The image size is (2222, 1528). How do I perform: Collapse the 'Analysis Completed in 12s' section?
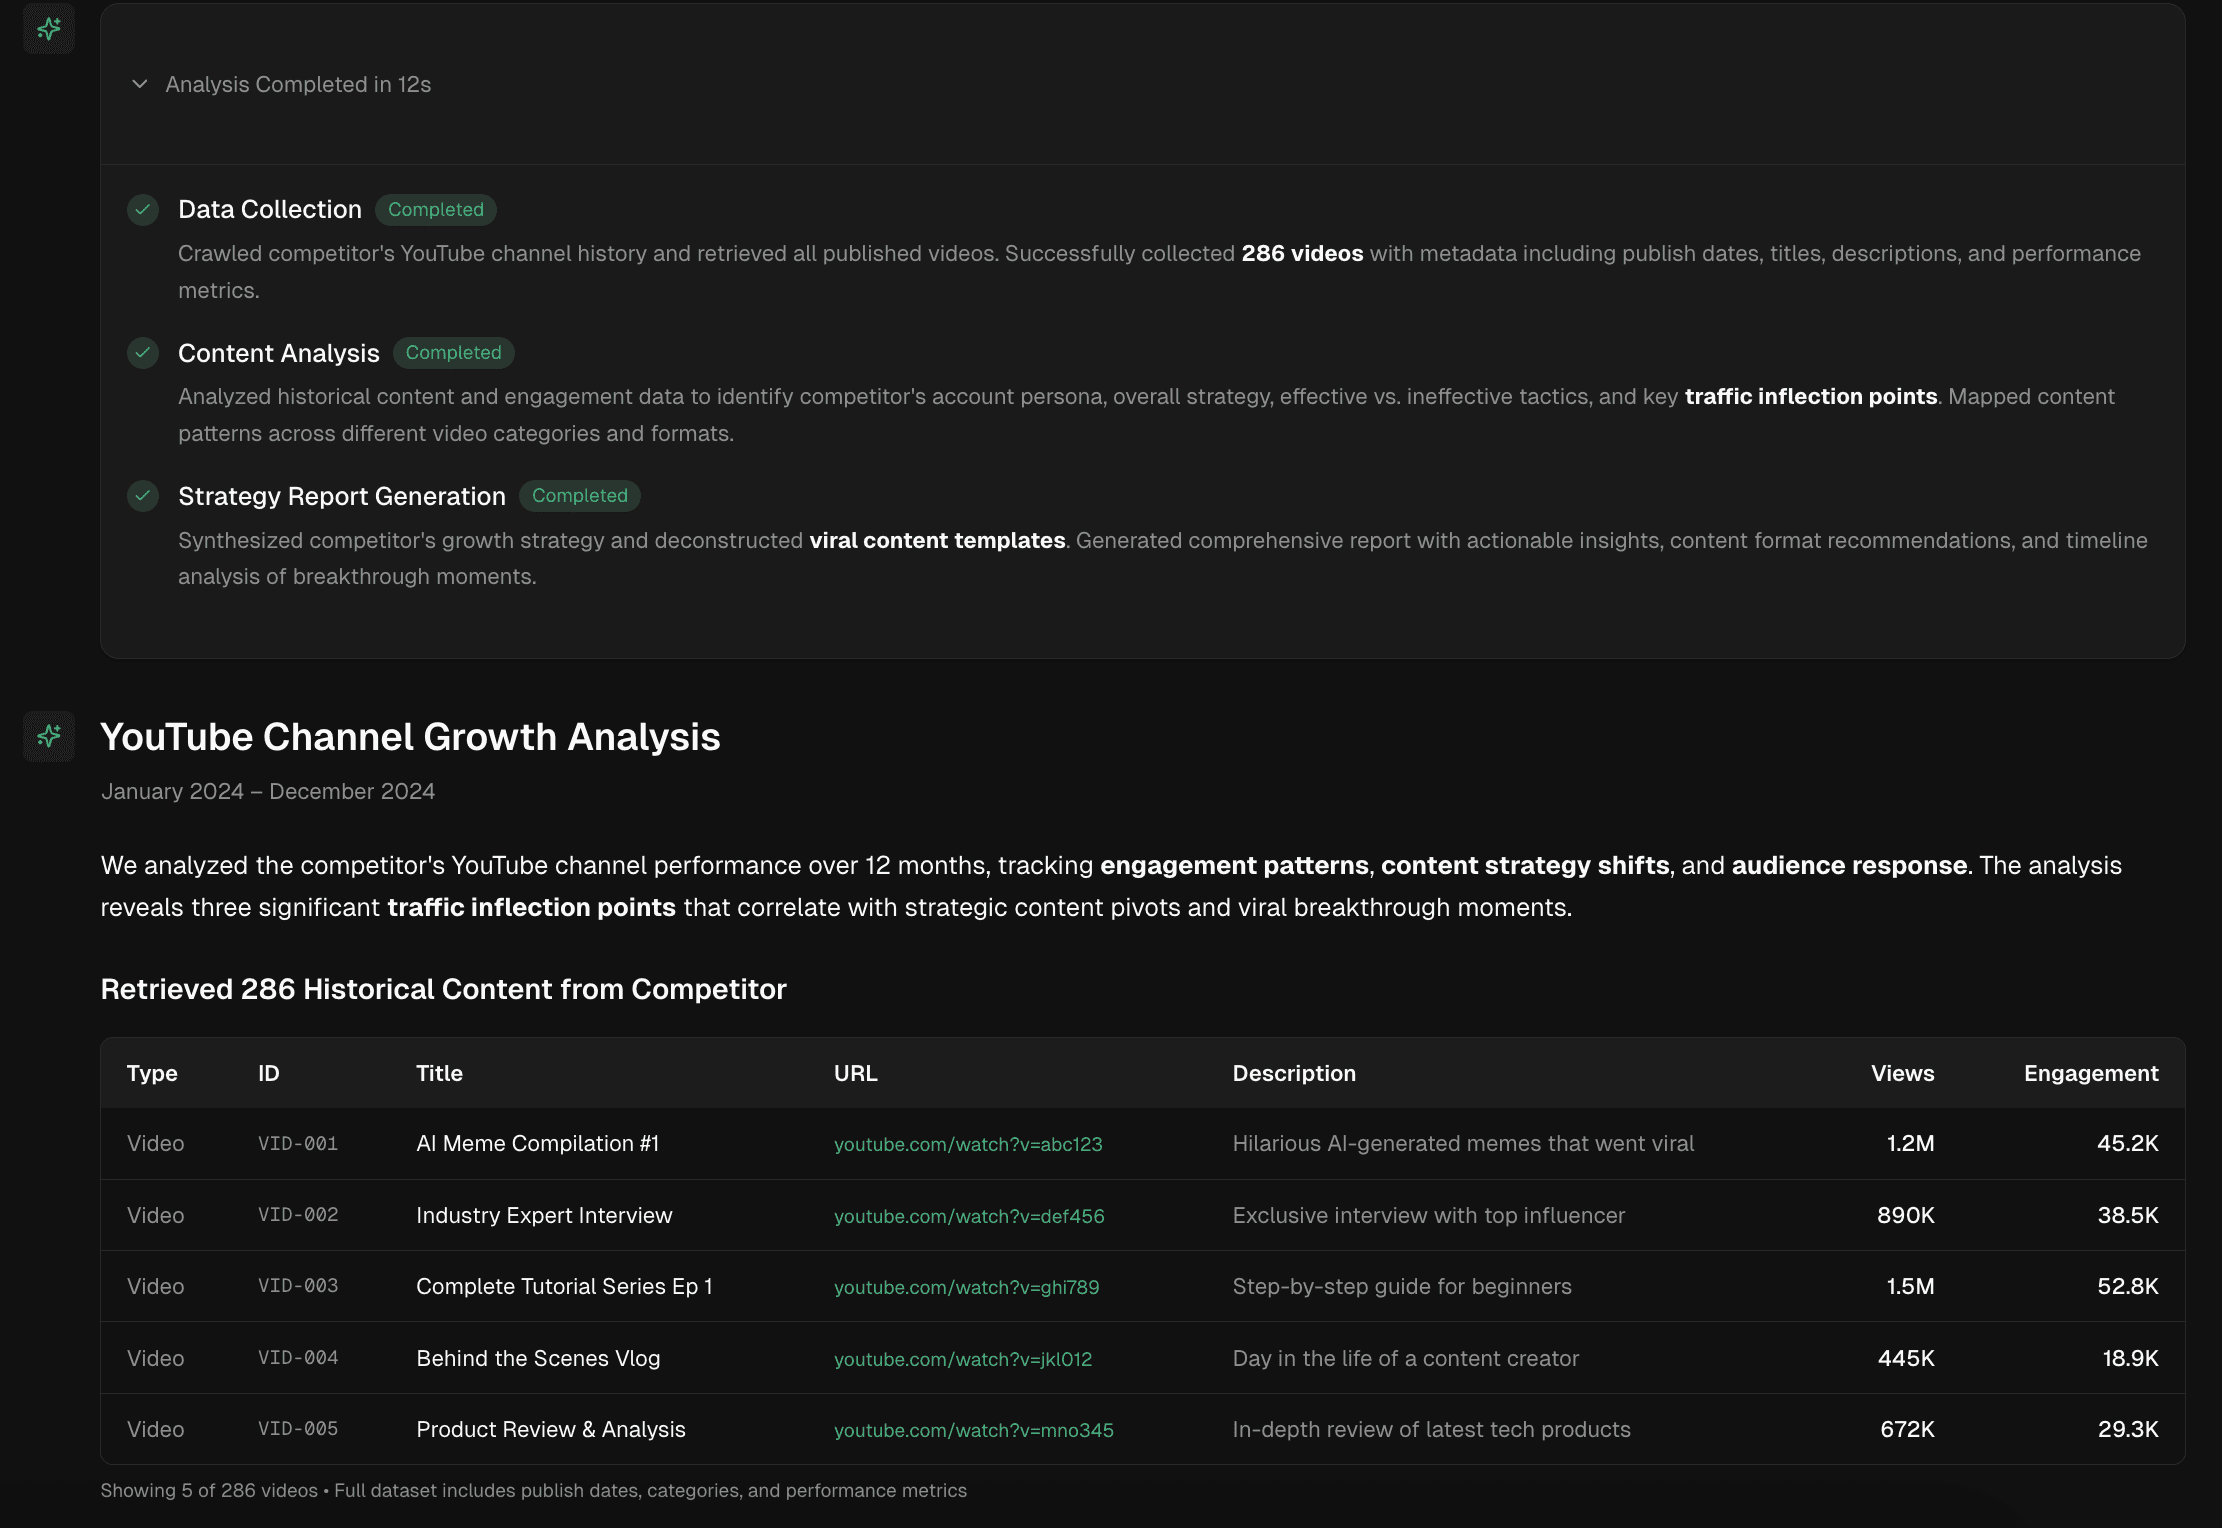(x=139, y=85)
